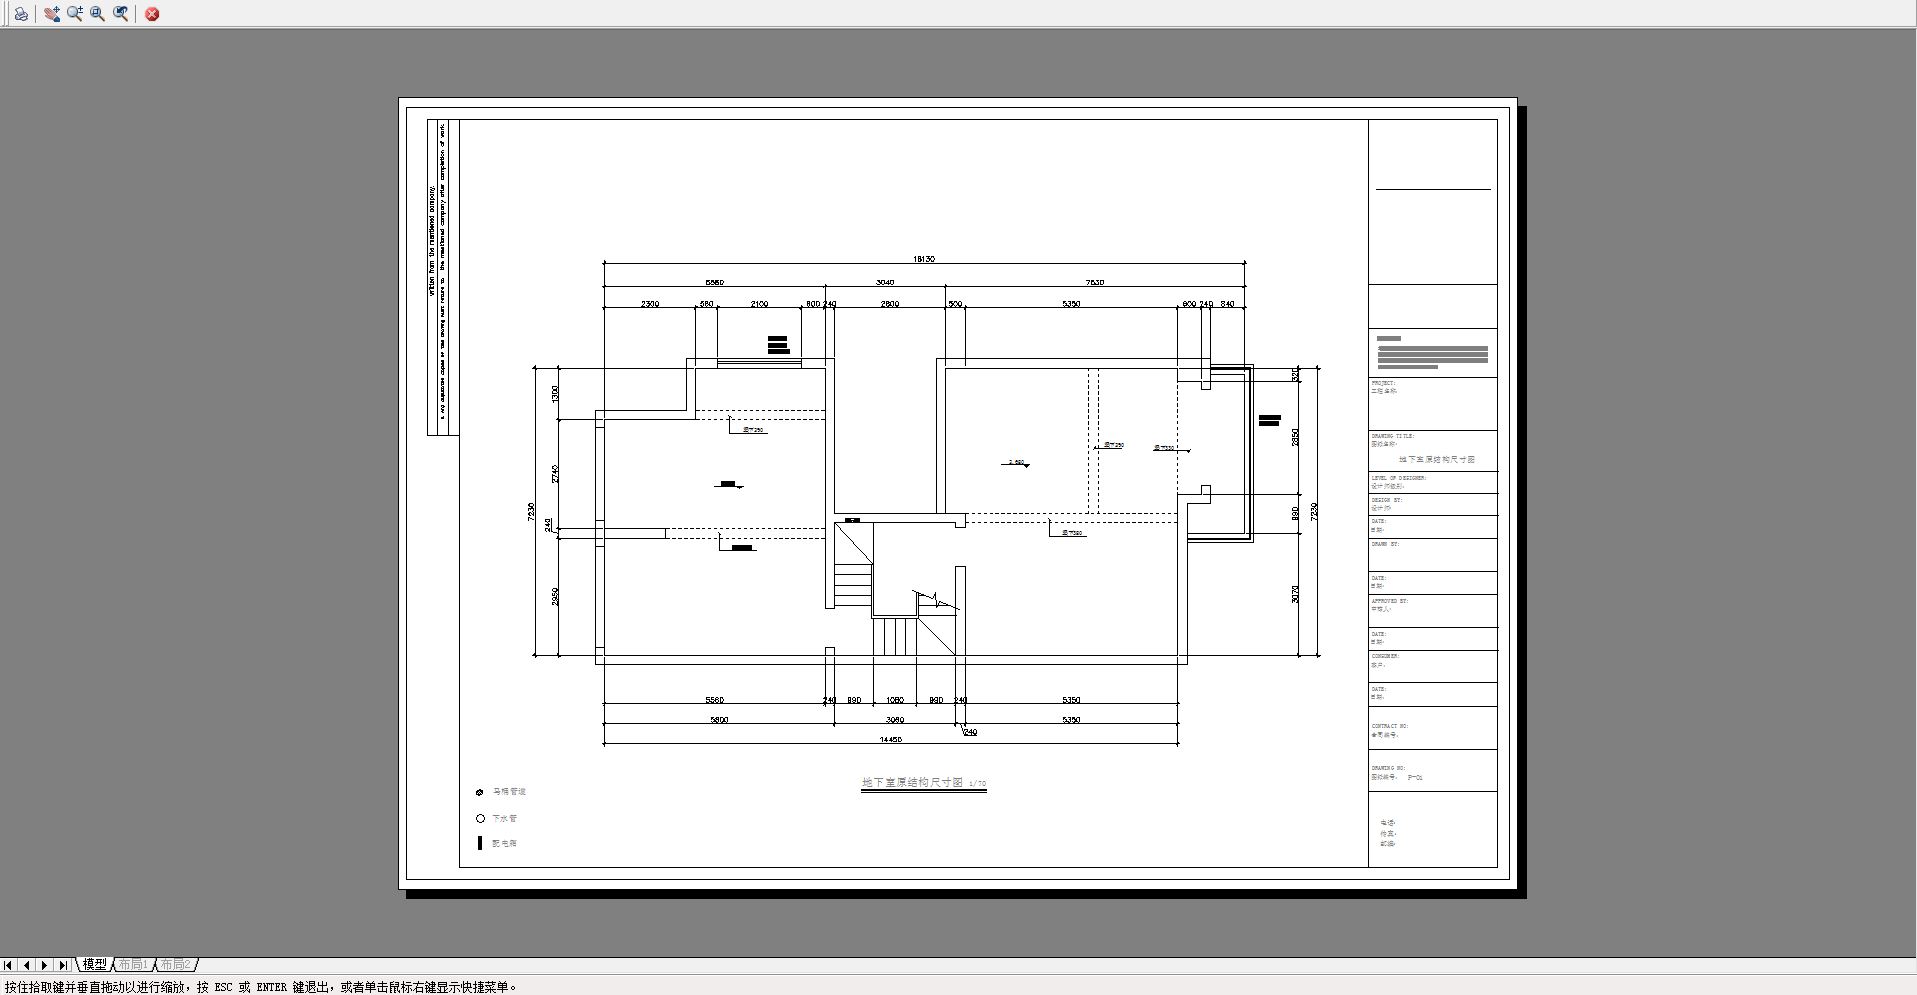
Task: Click the 下水管 circle legend symbol
Action: point(480,818)
